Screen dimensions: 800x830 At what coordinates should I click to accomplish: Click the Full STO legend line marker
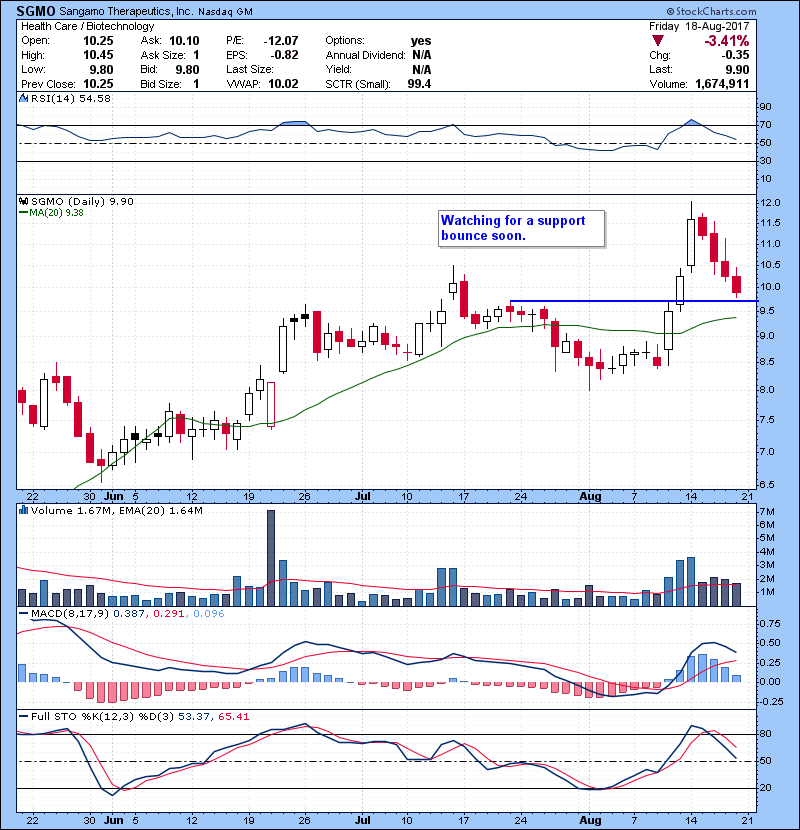(23, 717)
